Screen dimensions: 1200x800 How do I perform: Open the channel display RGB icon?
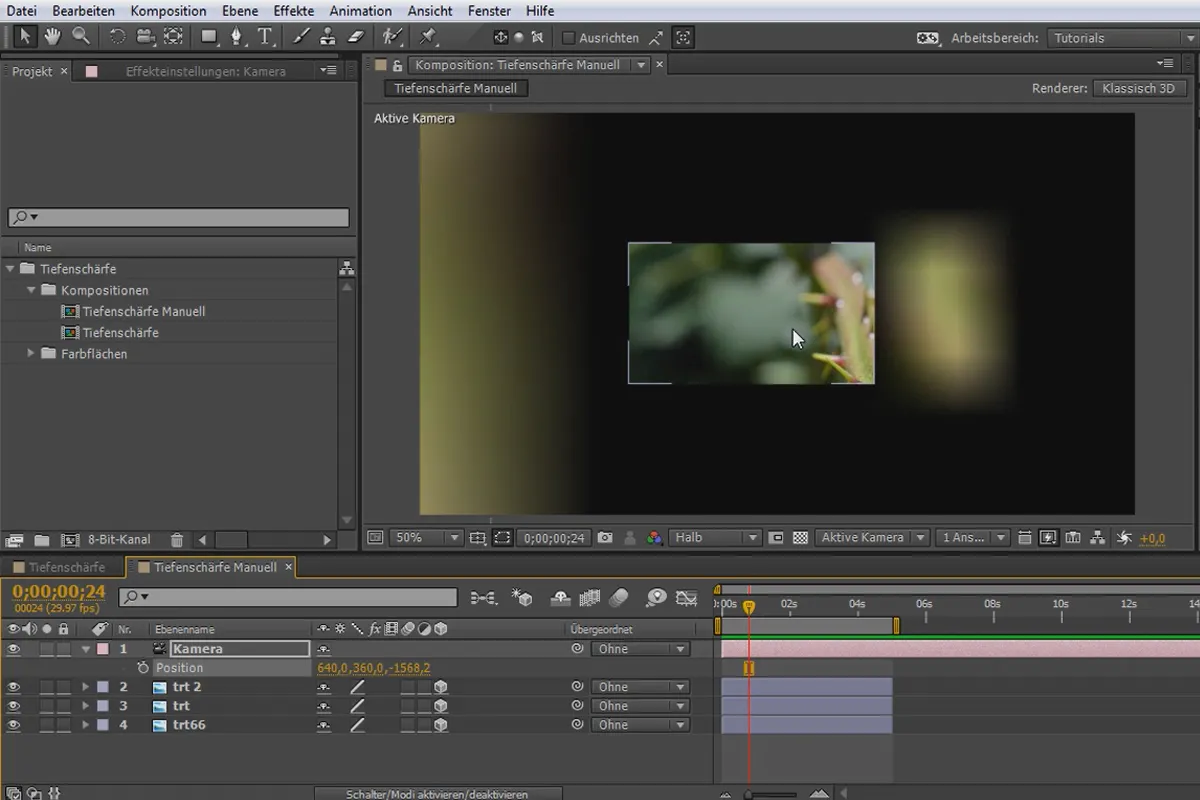(654, 538)
